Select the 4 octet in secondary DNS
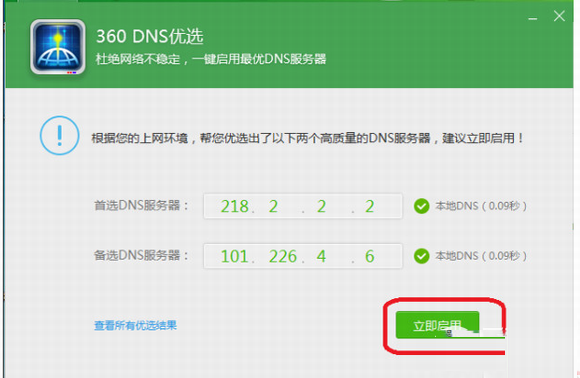Viewport: 580px width, 378px height. pyautogui.click(x=321, y=256)
